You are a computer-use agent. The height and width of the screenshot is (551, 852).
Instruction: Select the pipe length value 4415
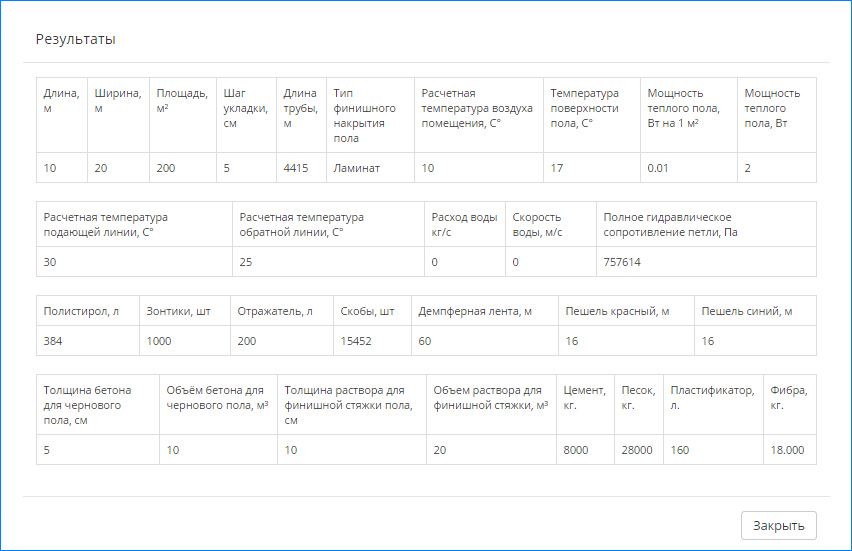pos(295,168)
